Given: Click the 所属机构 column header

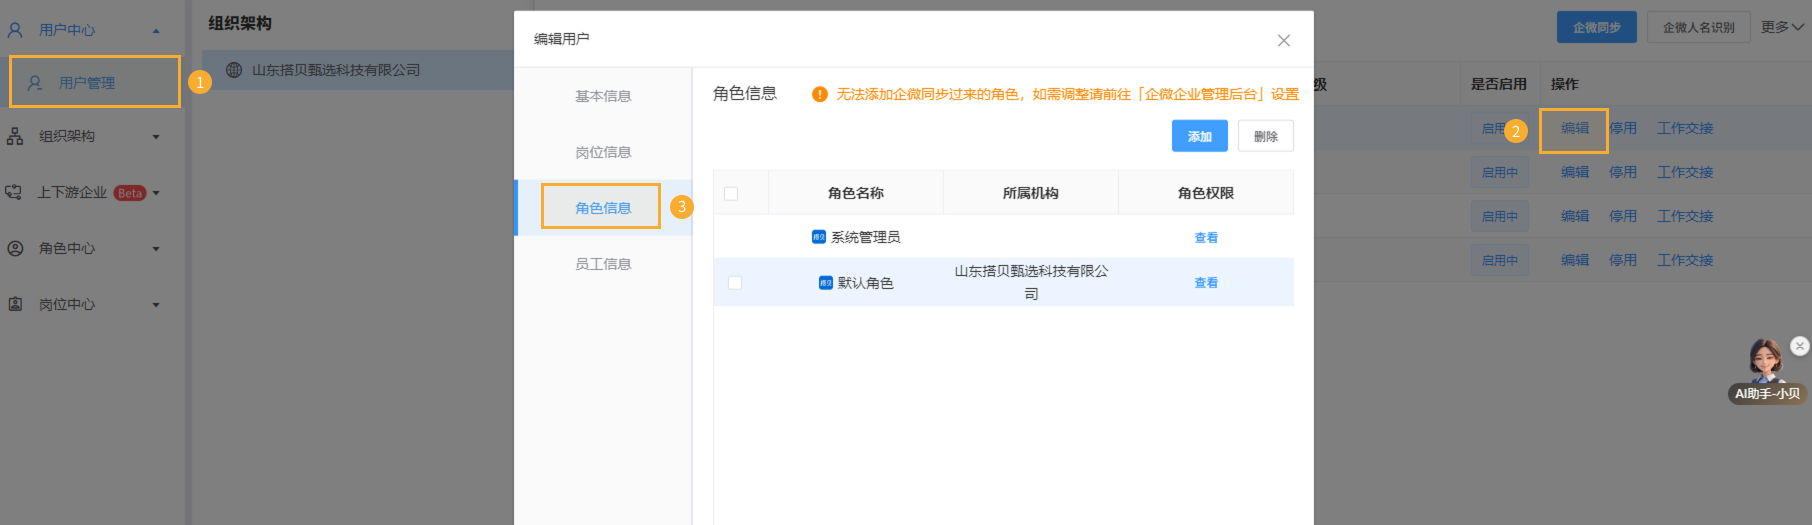Looking at the screenshot, I should point(1031,193).
